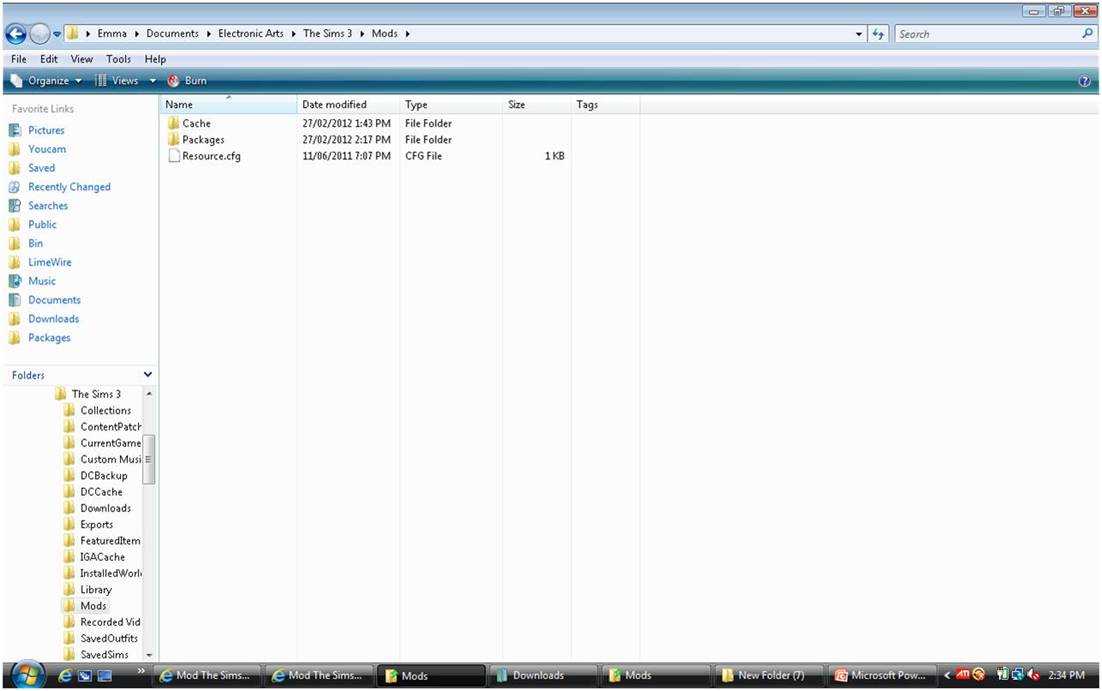Open the Cache folder in Mods
Image resolution: width=1102 pixels, height=691 pixels.
(196, 122)
